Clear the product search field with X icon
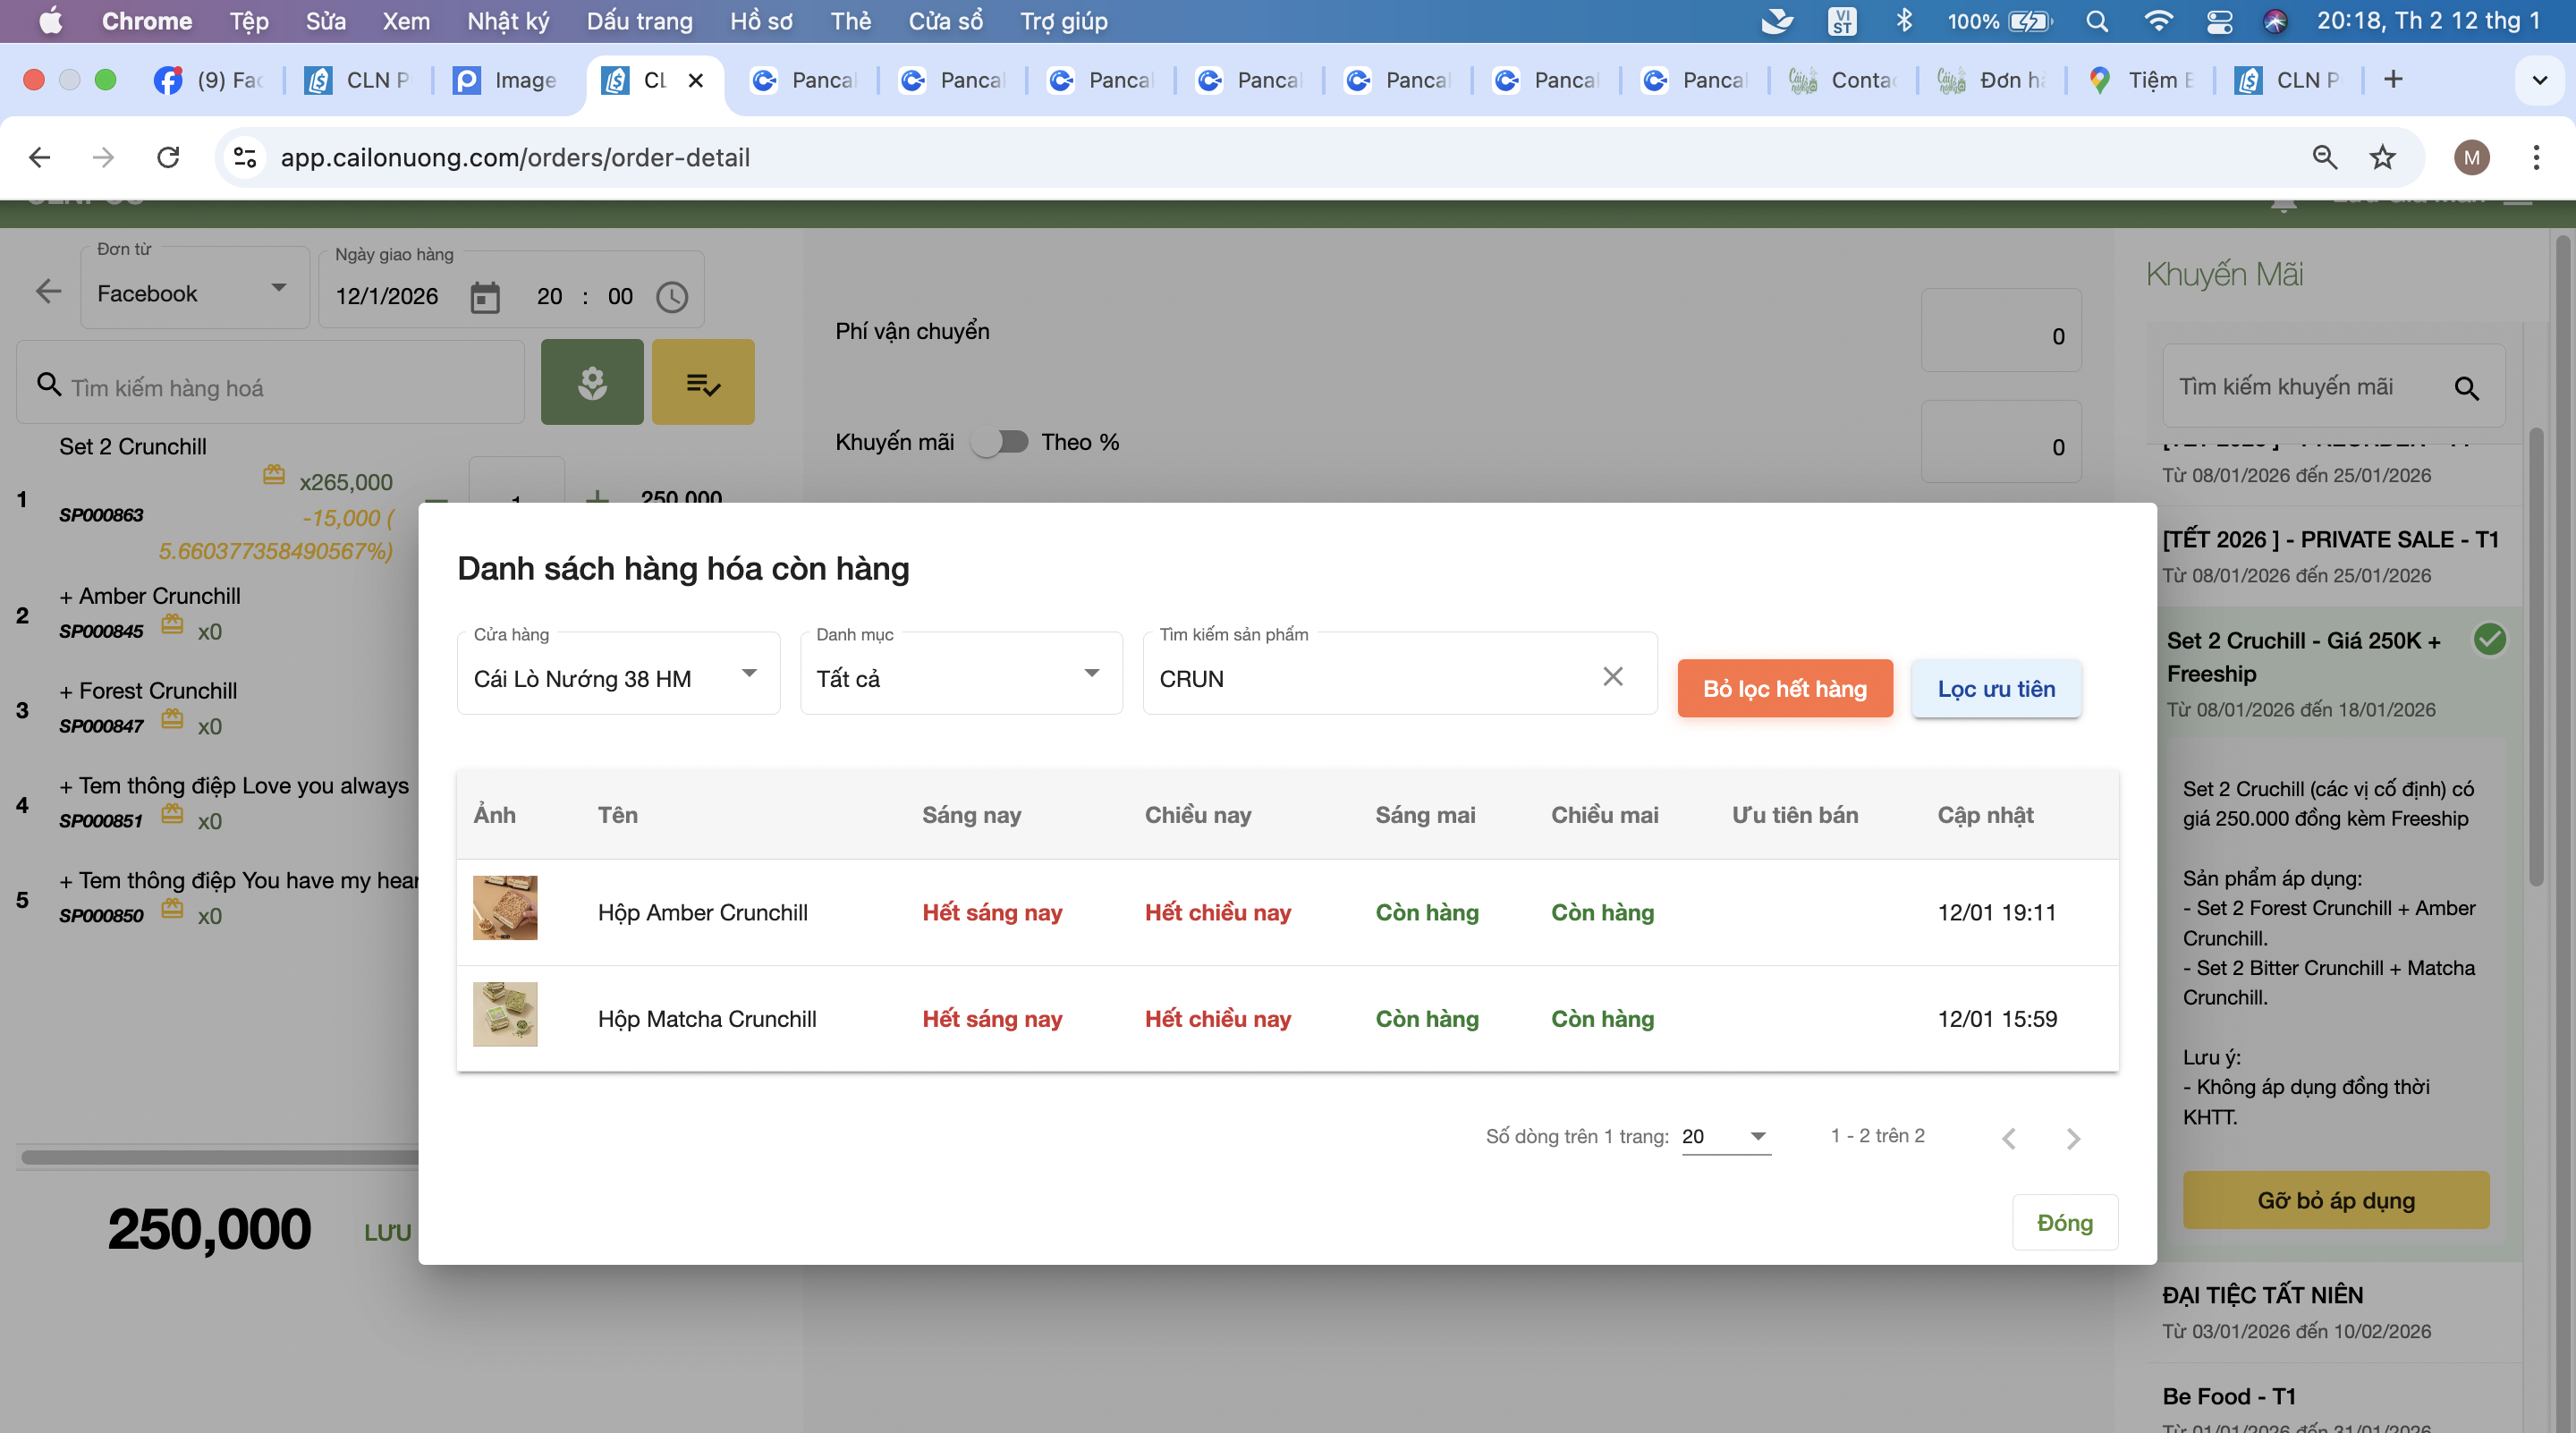The height and width of the screenshot is (1433, 2576). (1612, 677)
